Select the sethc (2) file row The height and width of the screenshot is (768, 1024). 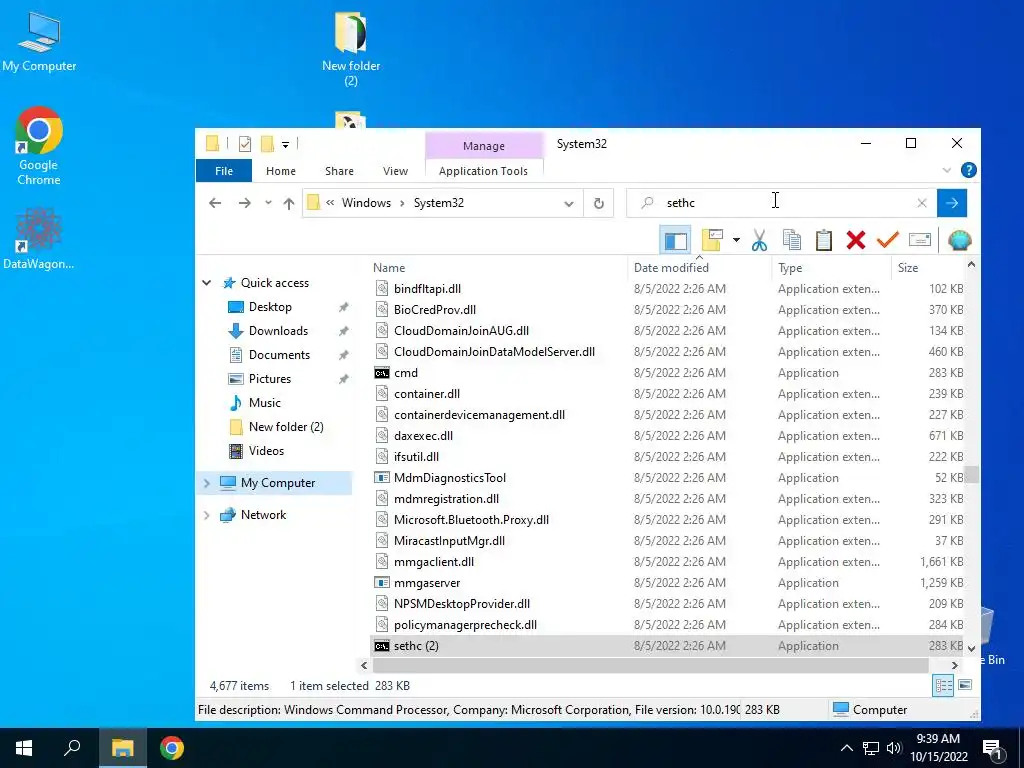(x=667, y=646)
